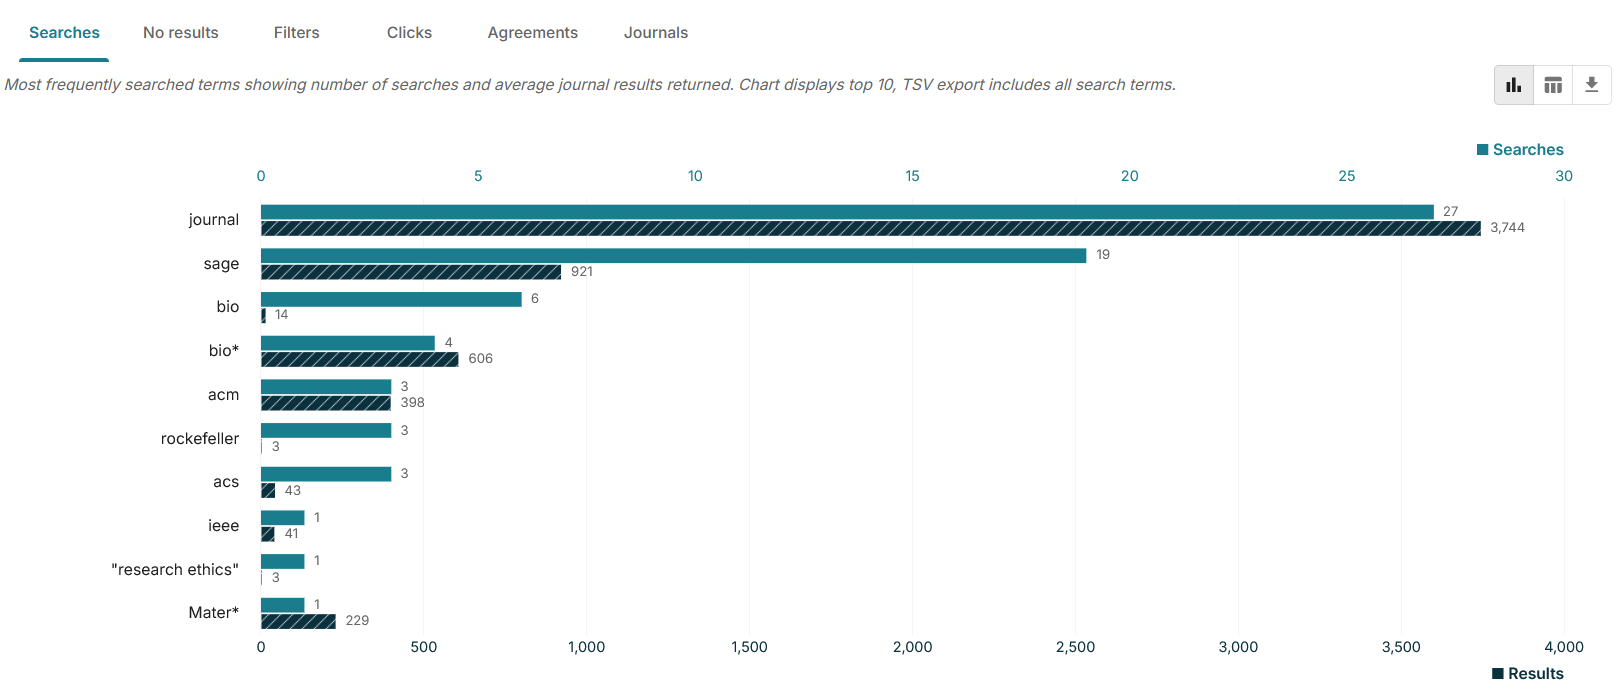Open the Searches tab
The height and width of the screenshot is (692, 1616).
coord(64,33)
